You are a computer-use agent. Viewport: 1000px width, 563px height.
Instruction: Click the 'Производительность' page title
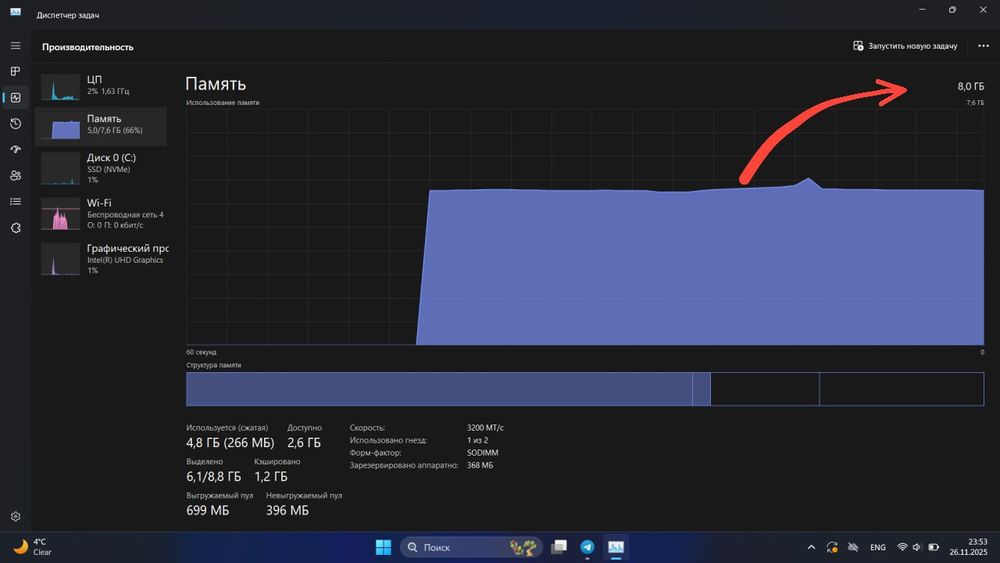coord(87,47)
